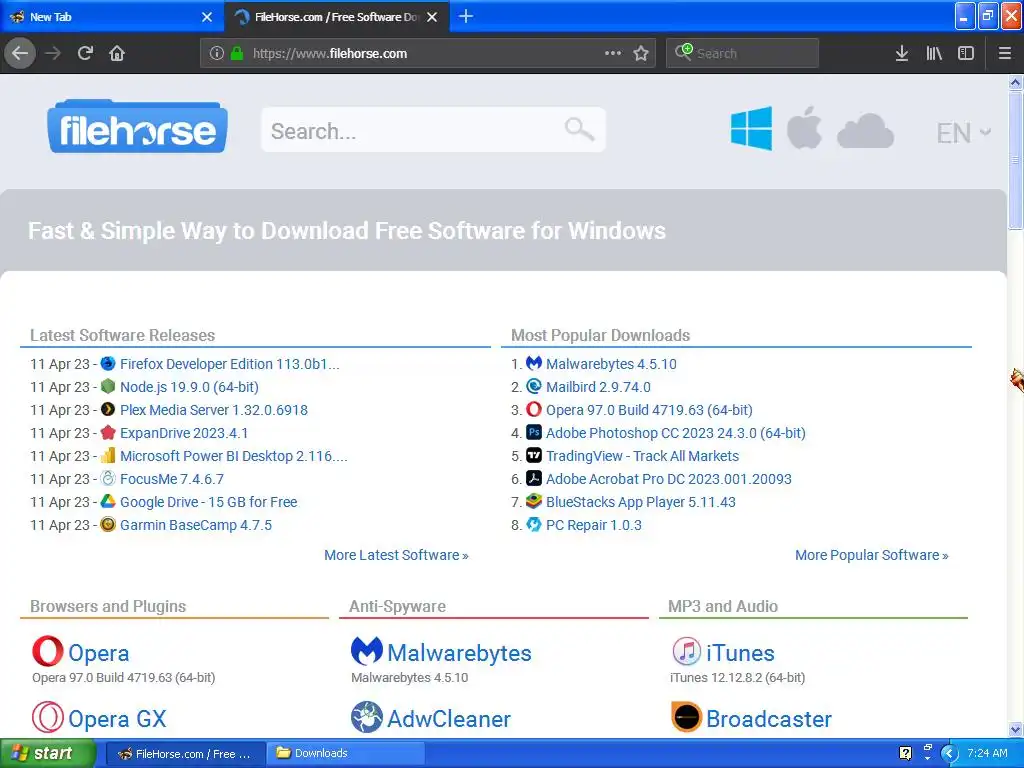Click the iTunes music note icon

pos(686,651)
